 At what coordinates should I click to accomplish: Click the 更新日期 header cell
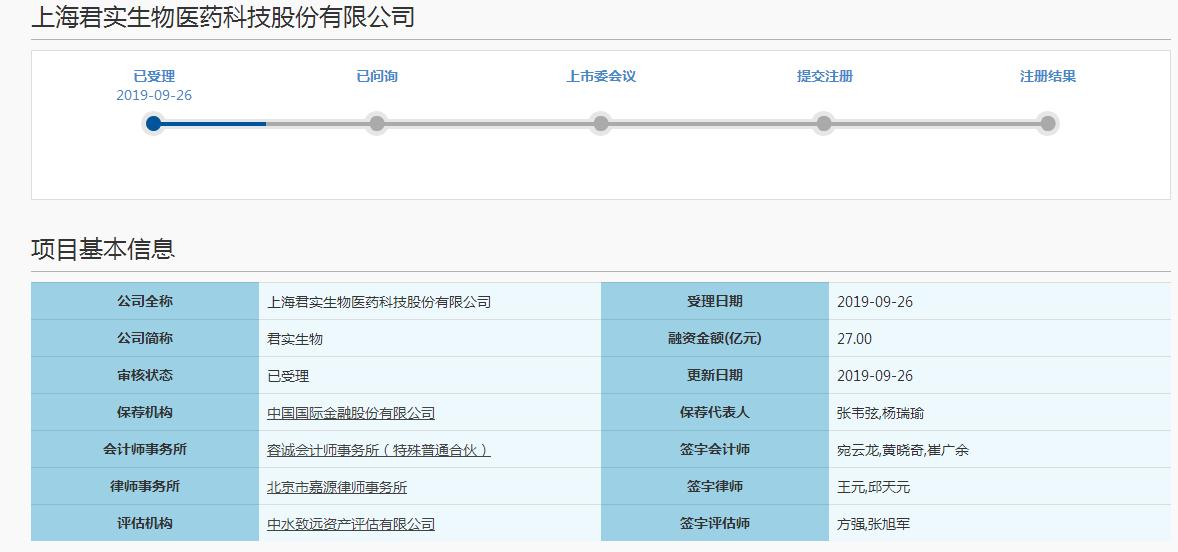point(714,375)
